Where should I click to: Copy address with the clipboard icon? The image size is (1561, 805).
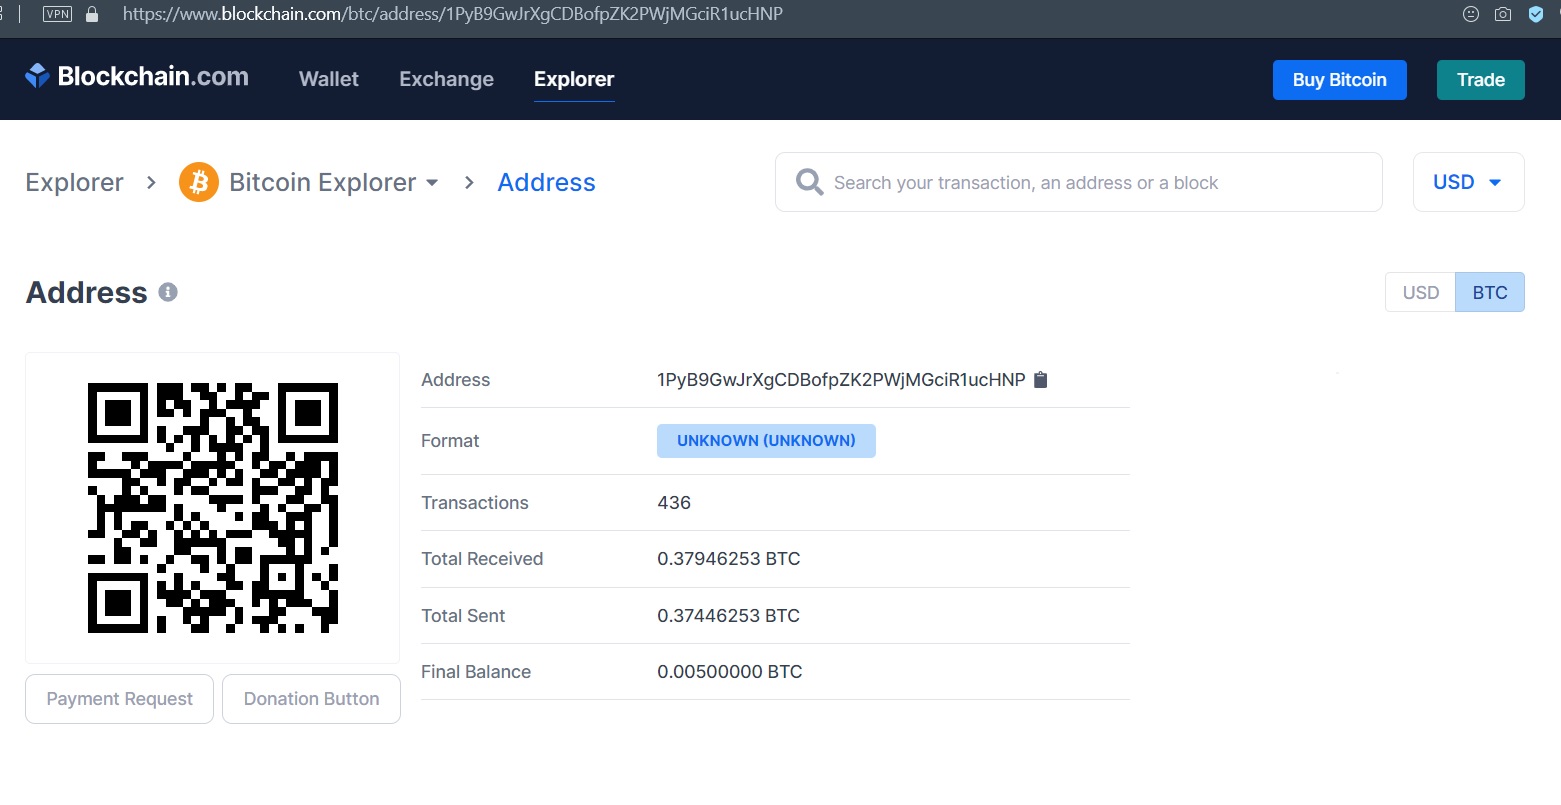(1040, 380)
